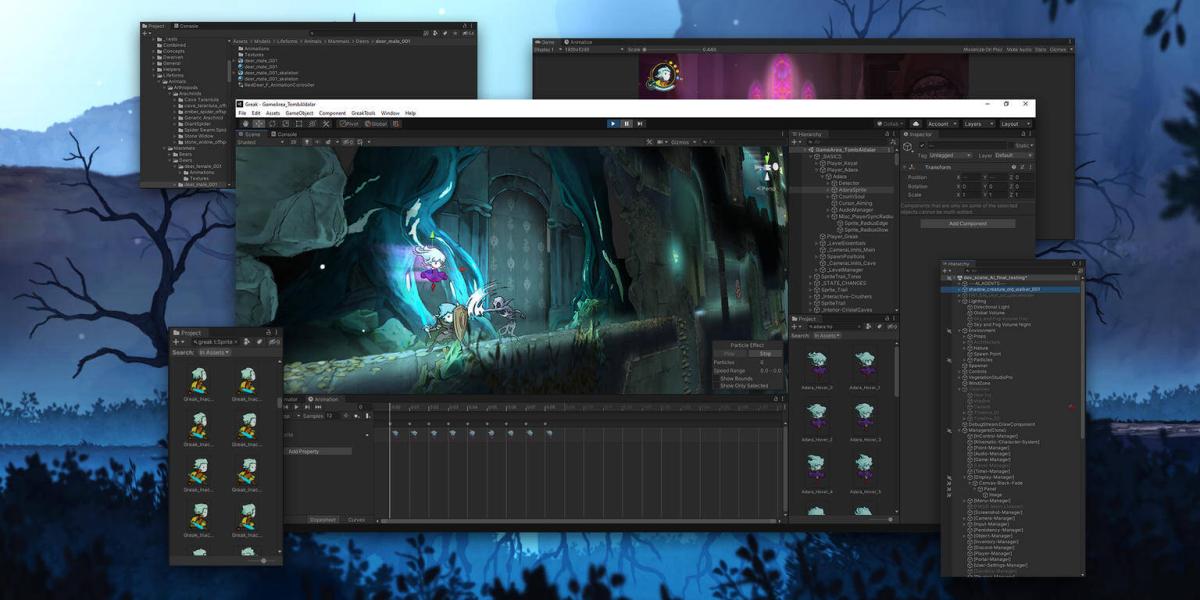The width and height of the screenshot is (1200, 600).
Task: Click the Pause button in the toolbar
Action: [626, 124]
